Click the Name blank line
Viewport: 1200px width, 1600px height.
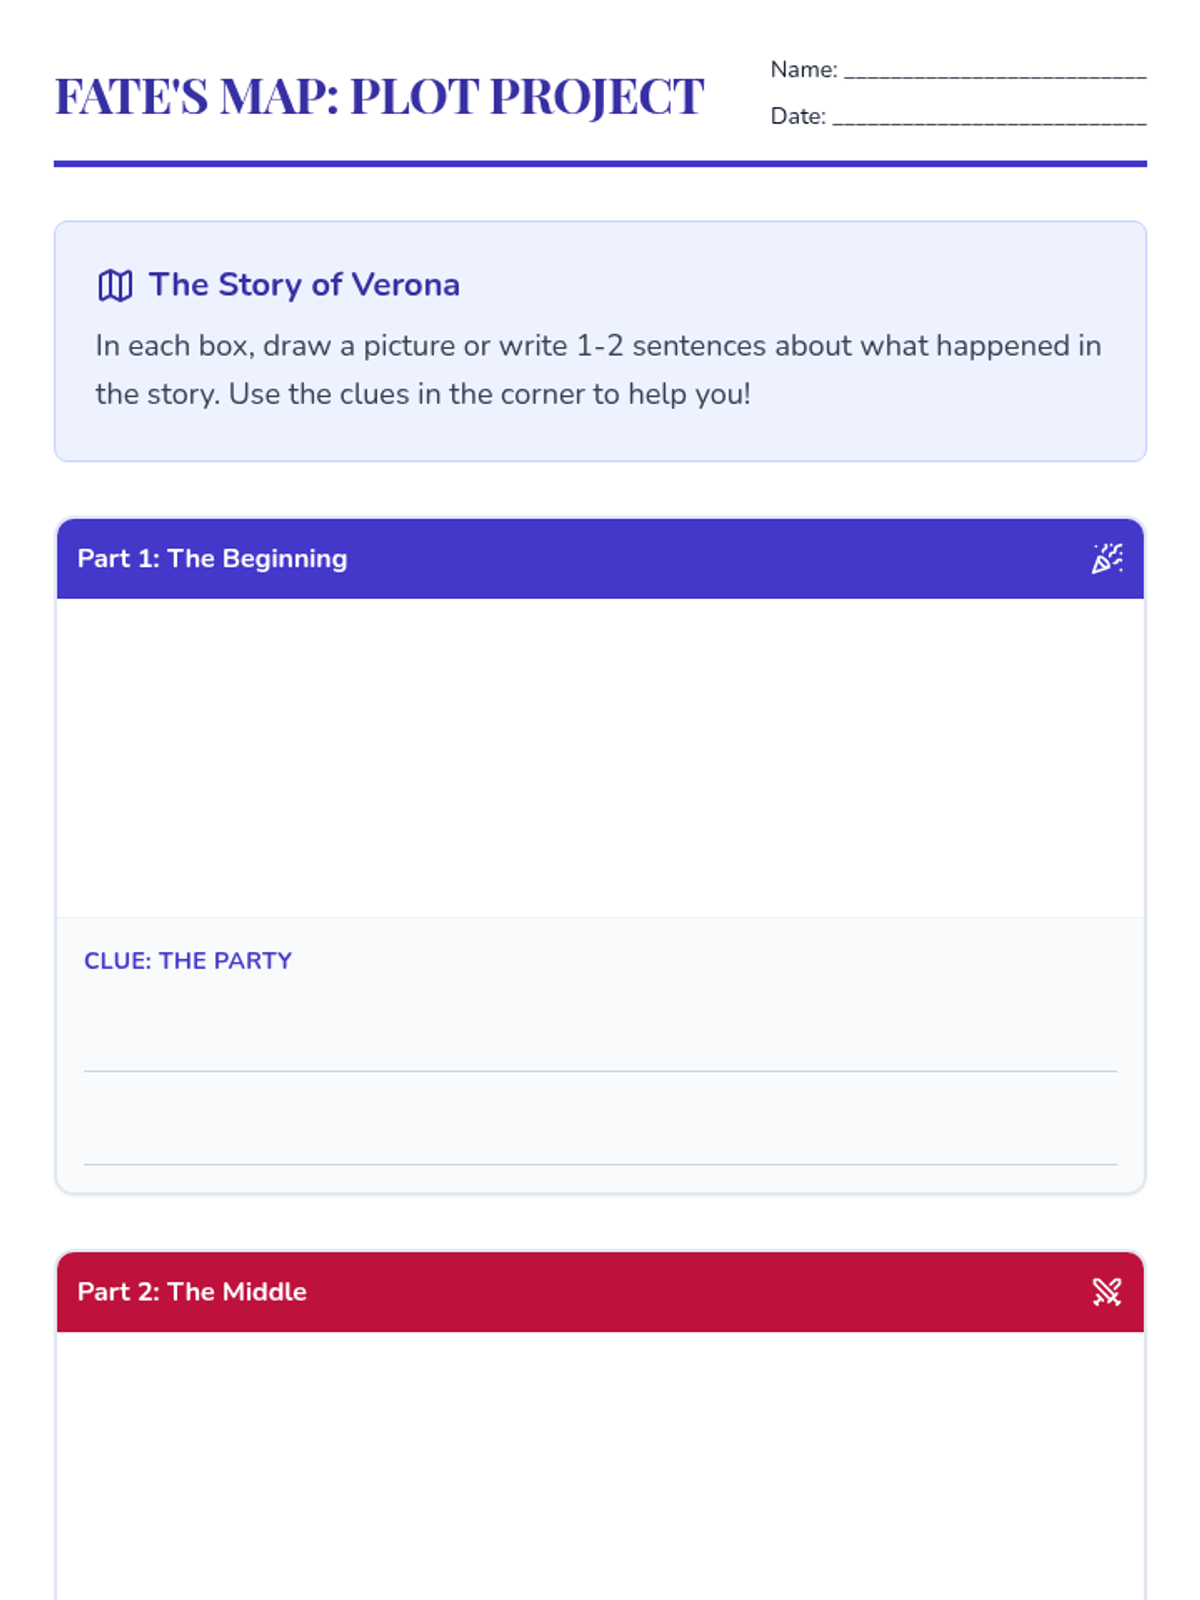coord(995,70)
